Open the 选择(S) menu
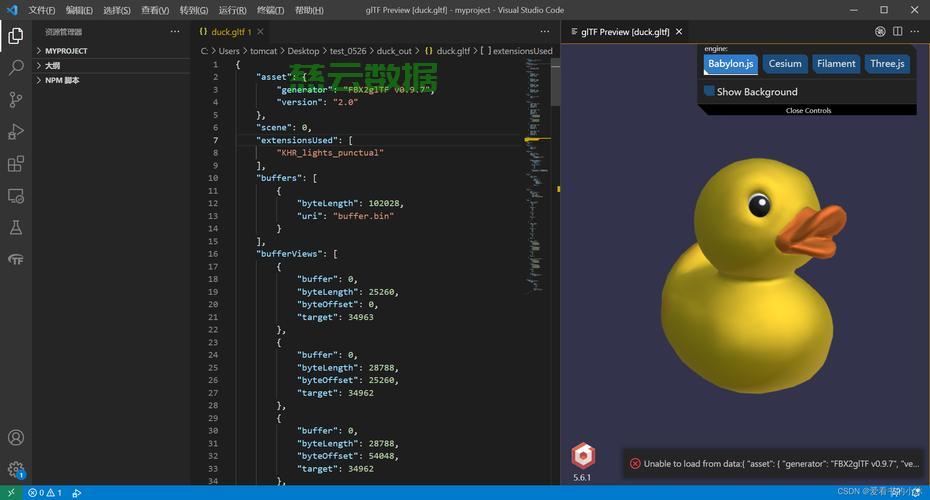The height and width of the screenshot is (500, 930). click(x=116, y=10)
